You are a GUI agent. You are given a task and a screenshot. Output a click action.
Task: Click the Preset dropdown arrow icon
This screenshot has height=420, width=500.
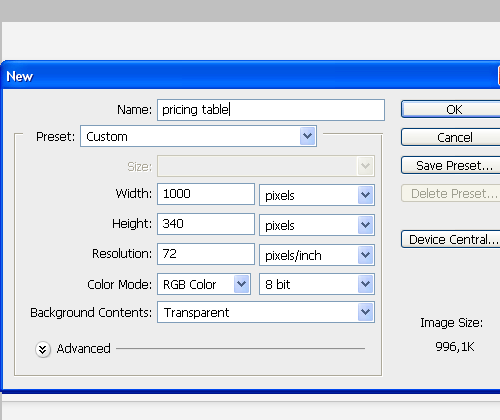pyautogui.click(x=308, y=136)
